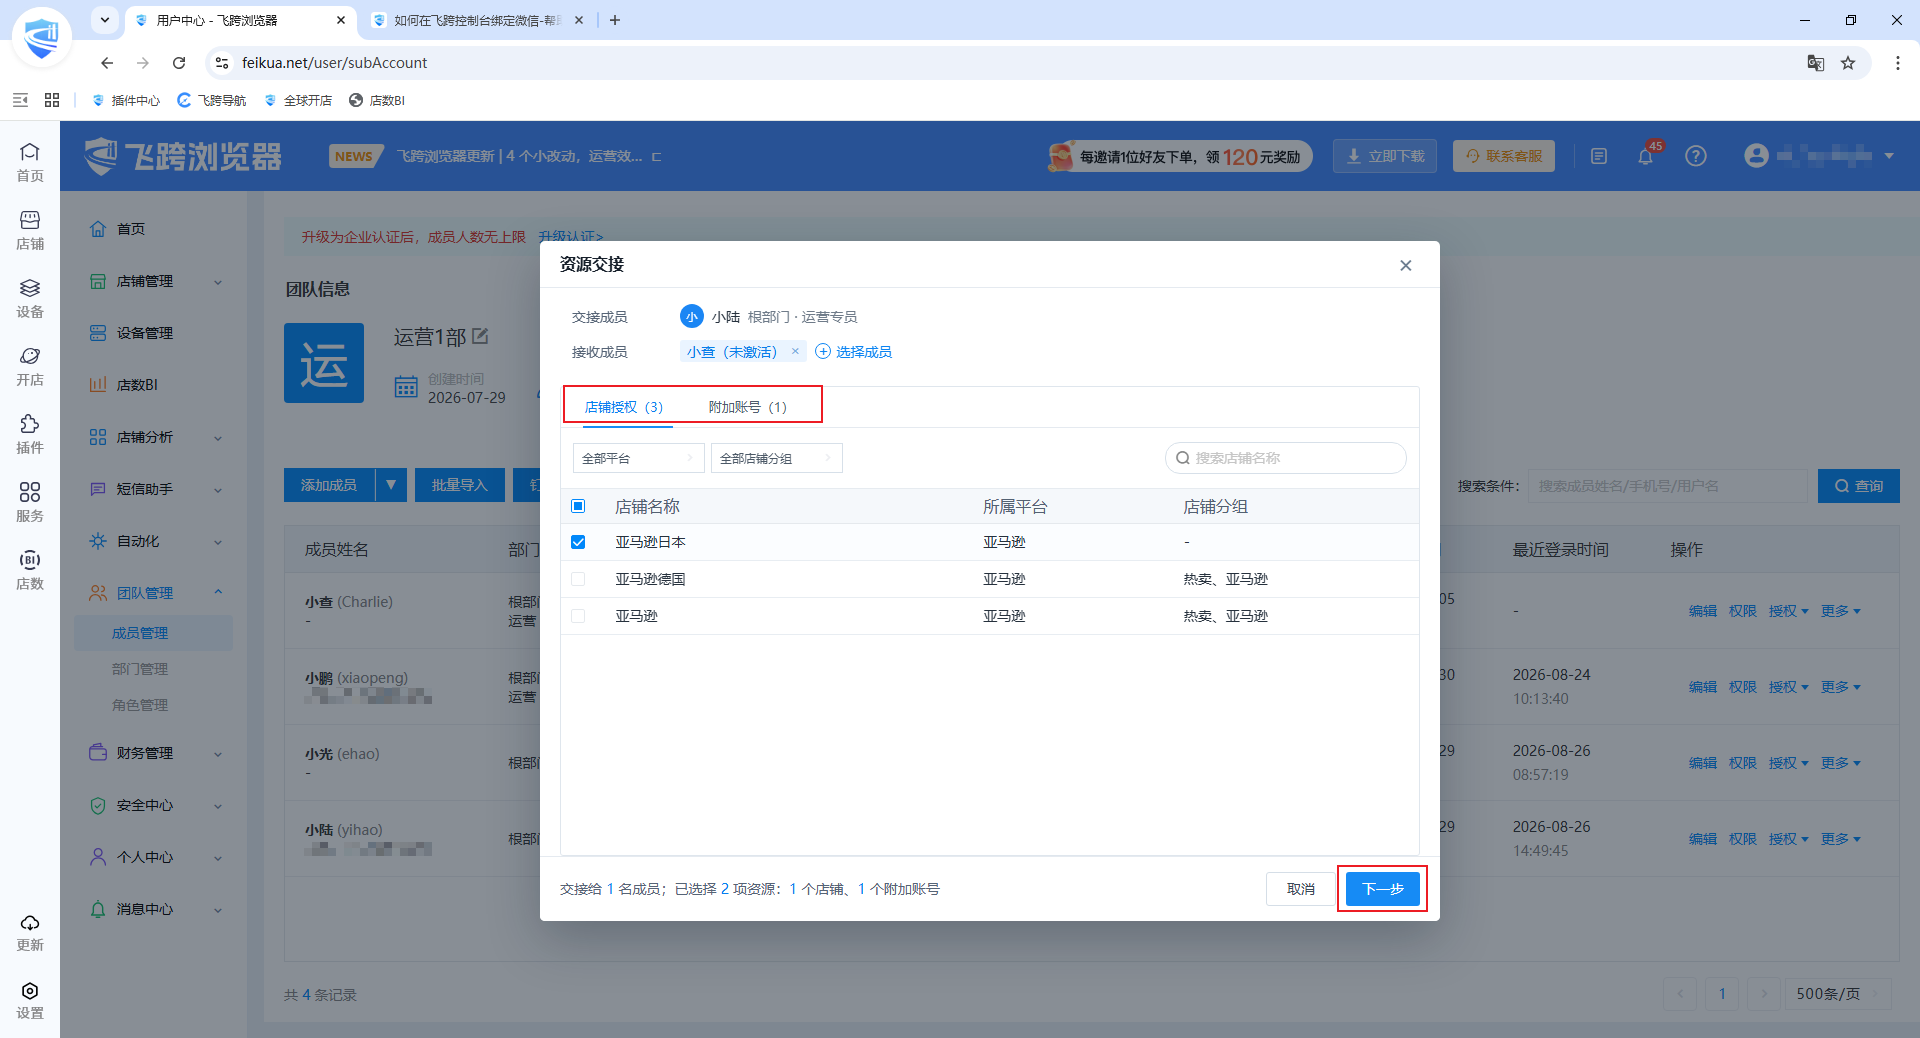Image resolution: width=1920 pixels, height=1038 pixels.
Task: Open the 店铺 icon in left rail
Action: click(x=30, y=230)
